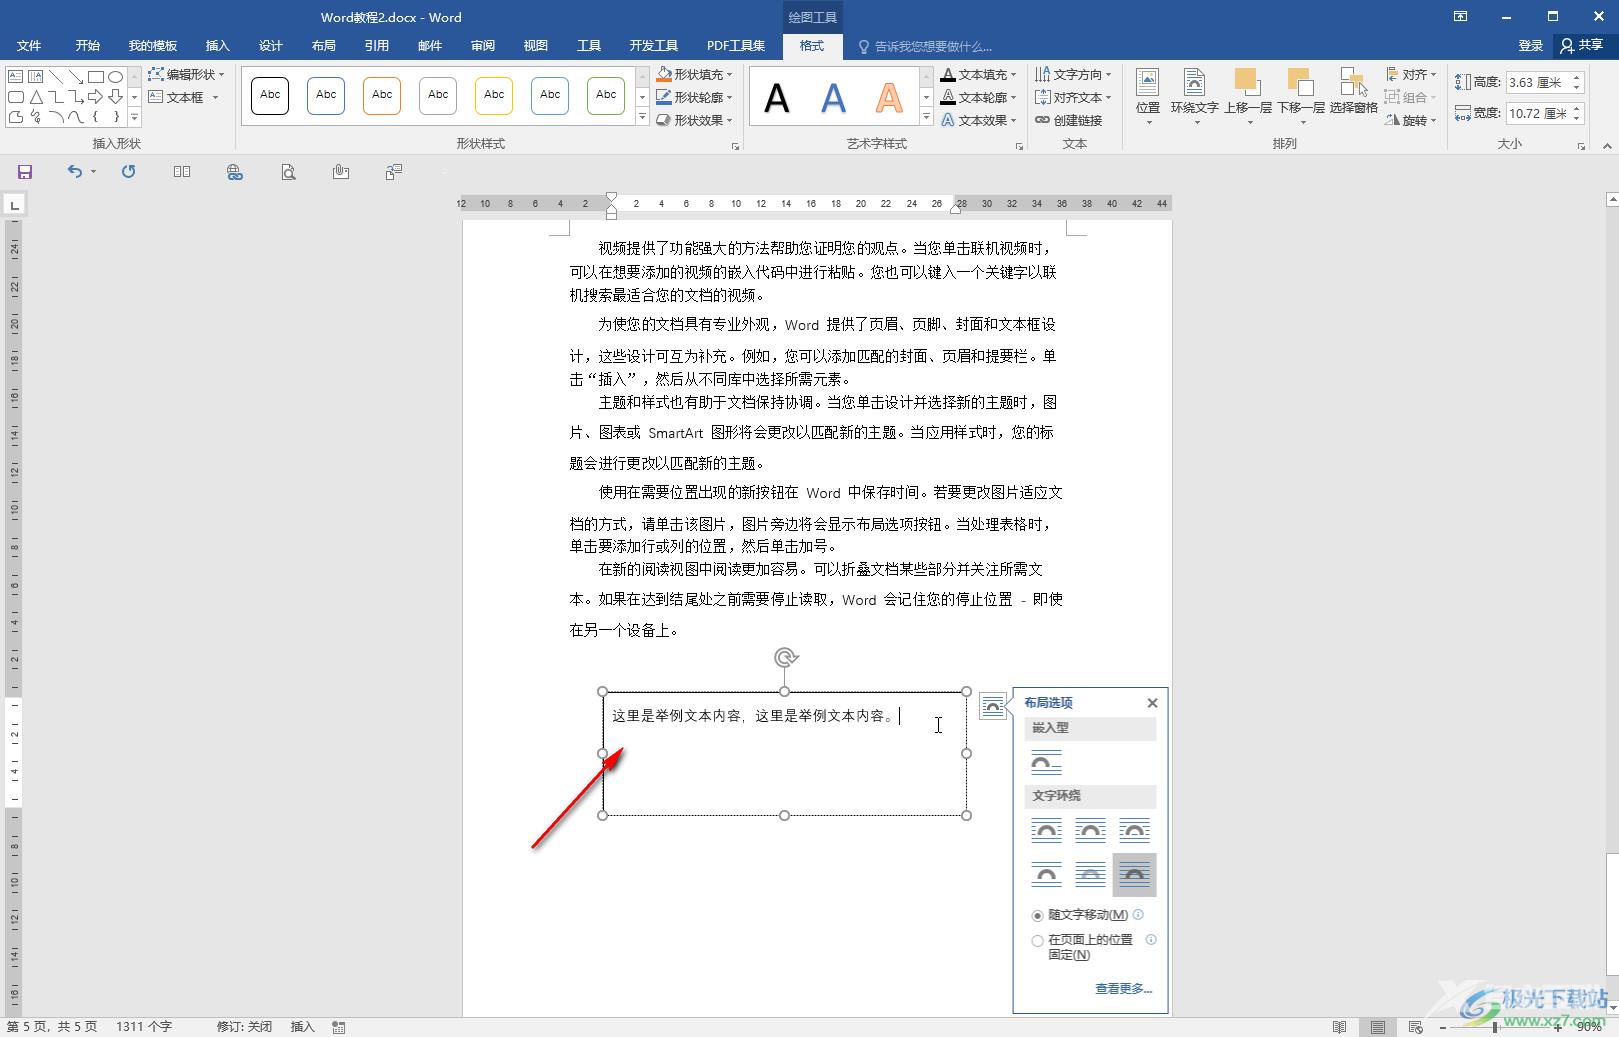1619x1037 pixels.
Task: Click the side-by-side pages icon in quick toolbar
Action: pyautogui.click(x=182, y=172)
